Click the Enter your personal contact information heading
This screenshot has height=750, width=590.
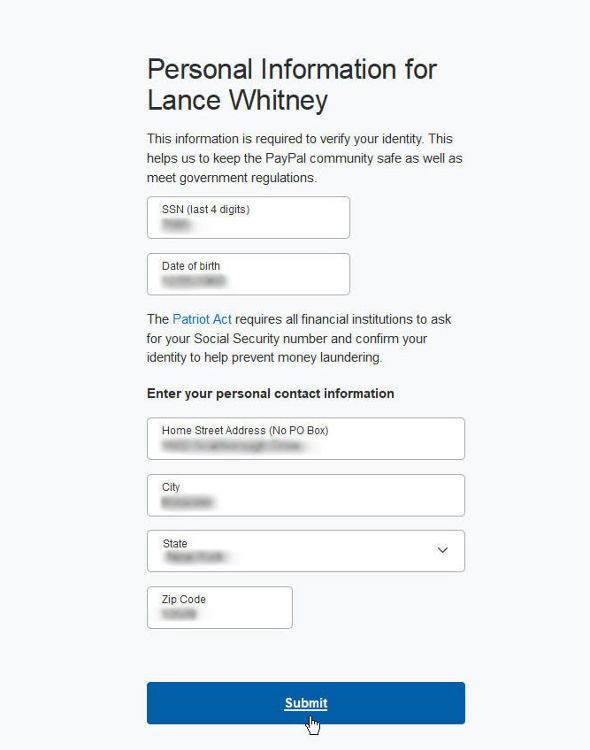pos(270,393)
